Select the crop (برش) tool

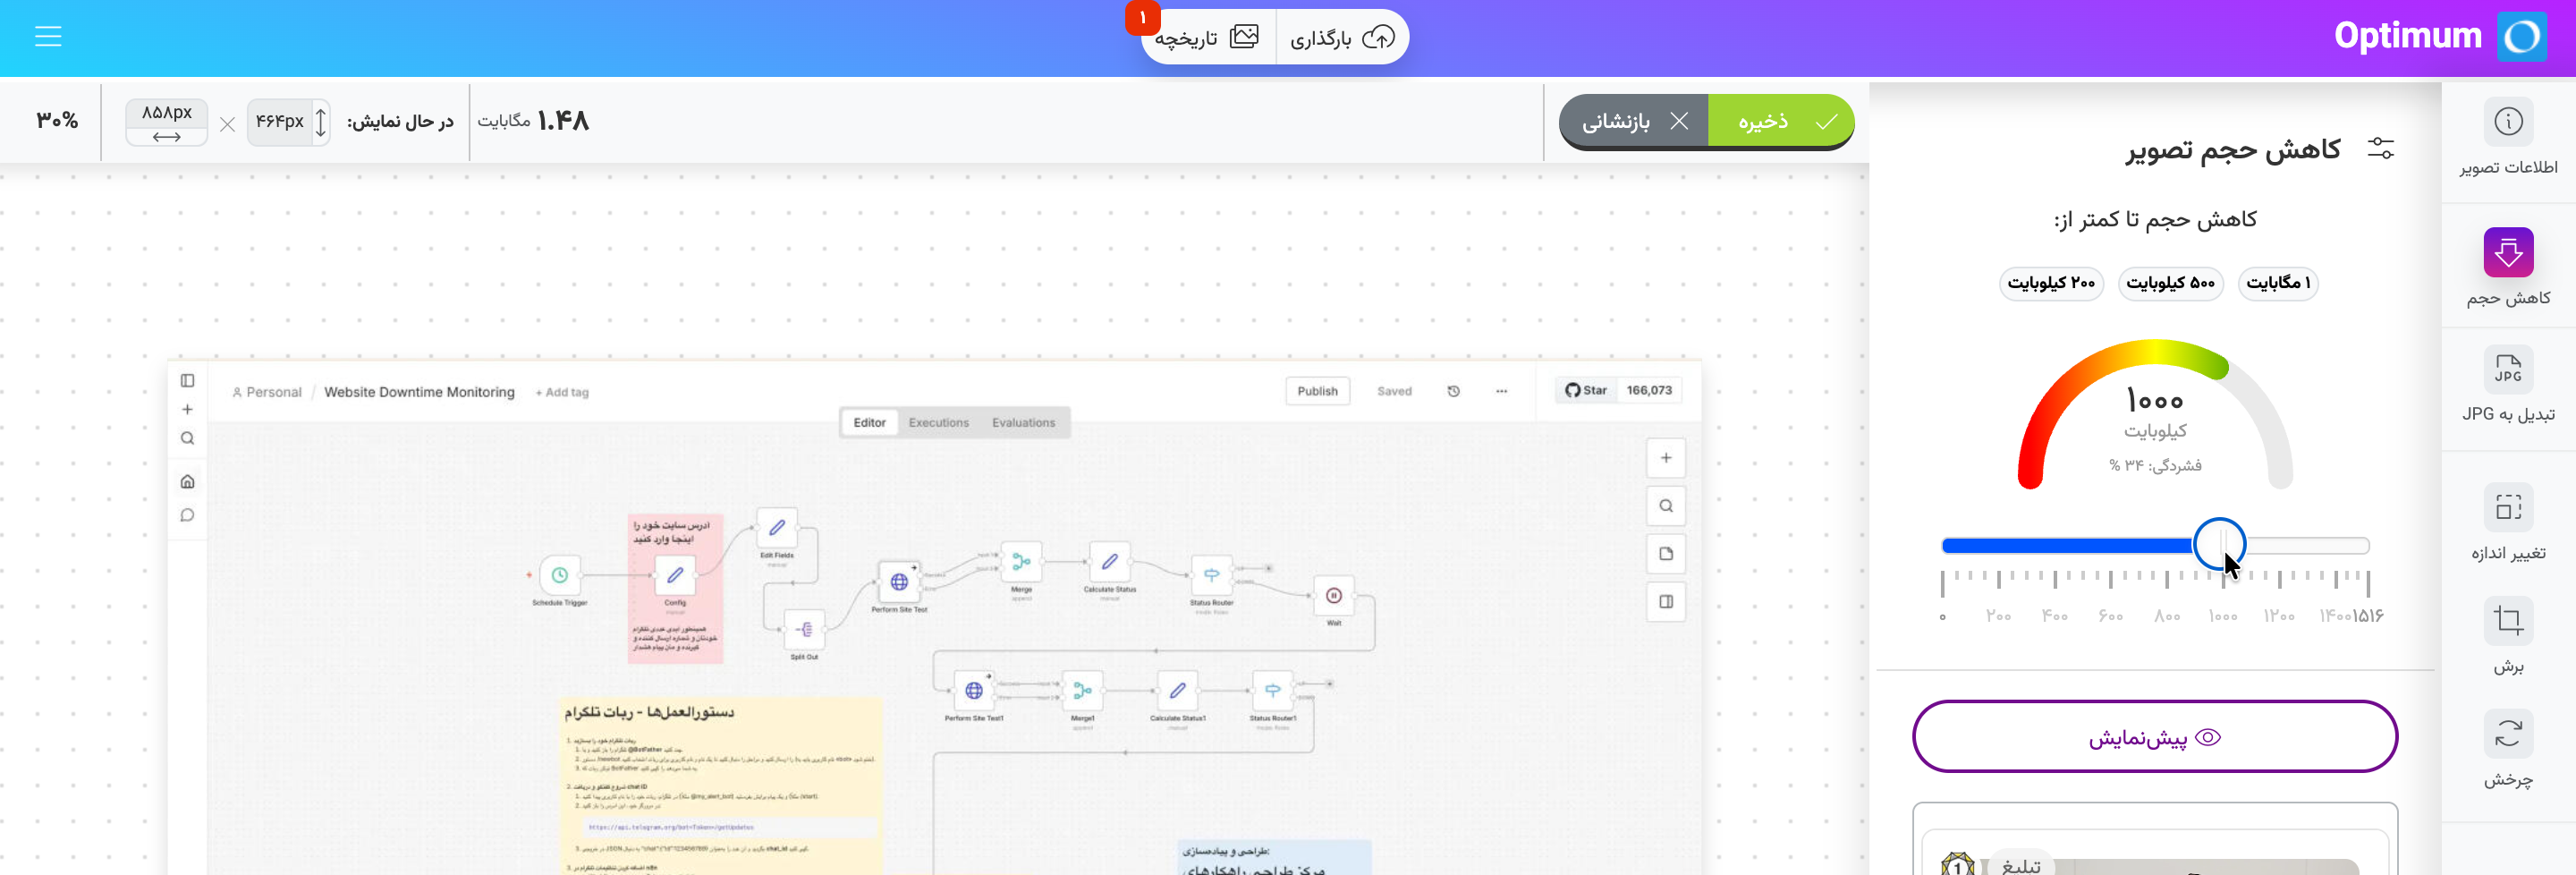[2507, 621]
